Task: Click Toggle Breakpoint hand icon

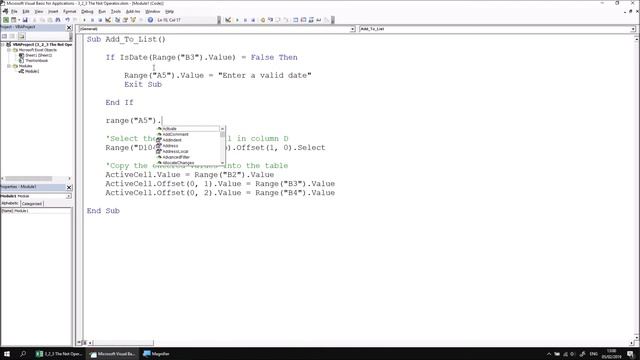Action: (262, 20)
